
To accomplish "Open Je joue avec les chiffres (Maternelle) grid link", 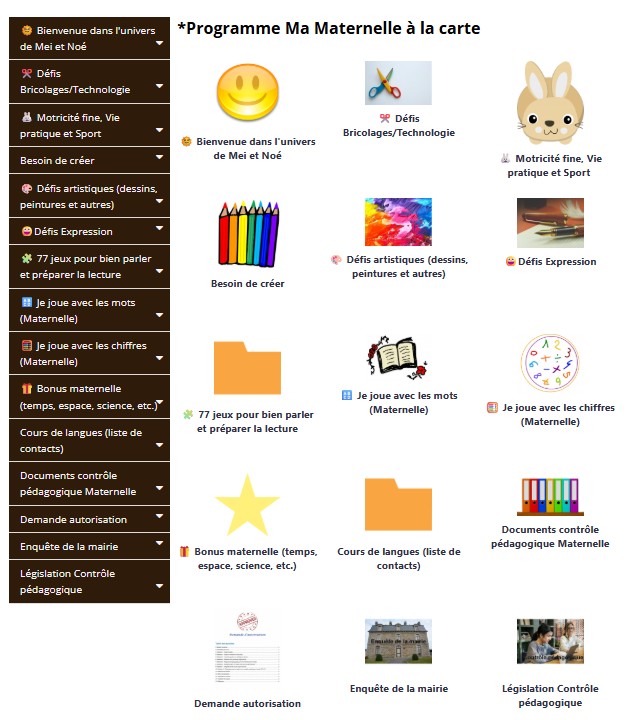I will pos(551,415).
